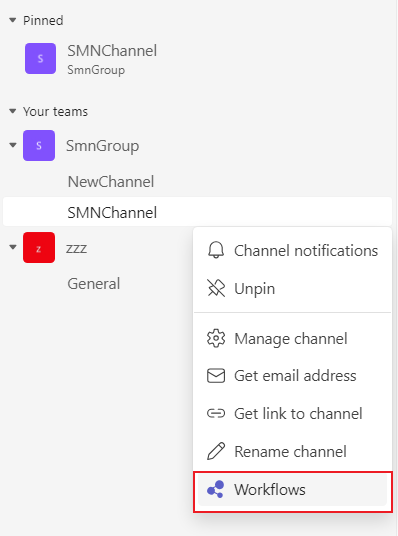Click the envelope icon for email address
Image resolution: width=398 pixels, height=536 pixels.
(x=216, y=376)
